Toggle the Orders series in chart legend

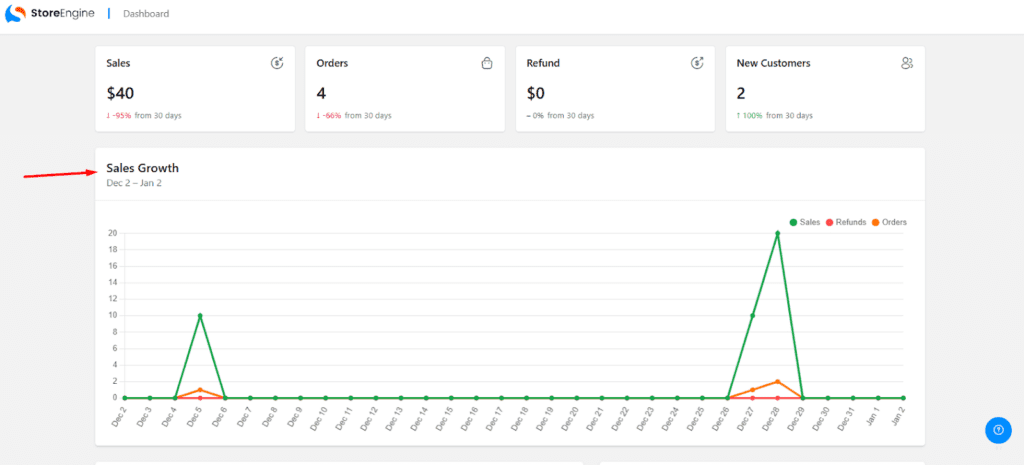pos(889,222)
